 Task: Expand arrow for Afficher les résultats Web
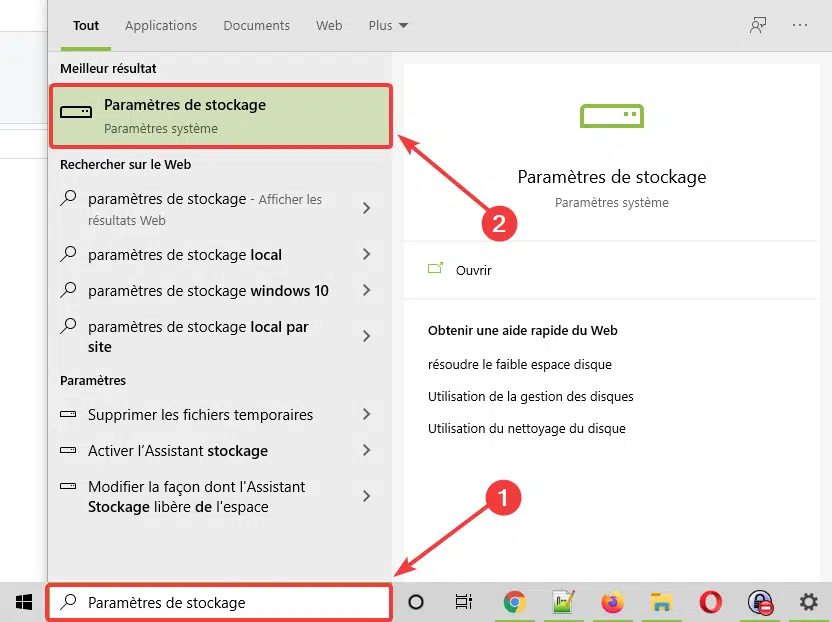366,208
